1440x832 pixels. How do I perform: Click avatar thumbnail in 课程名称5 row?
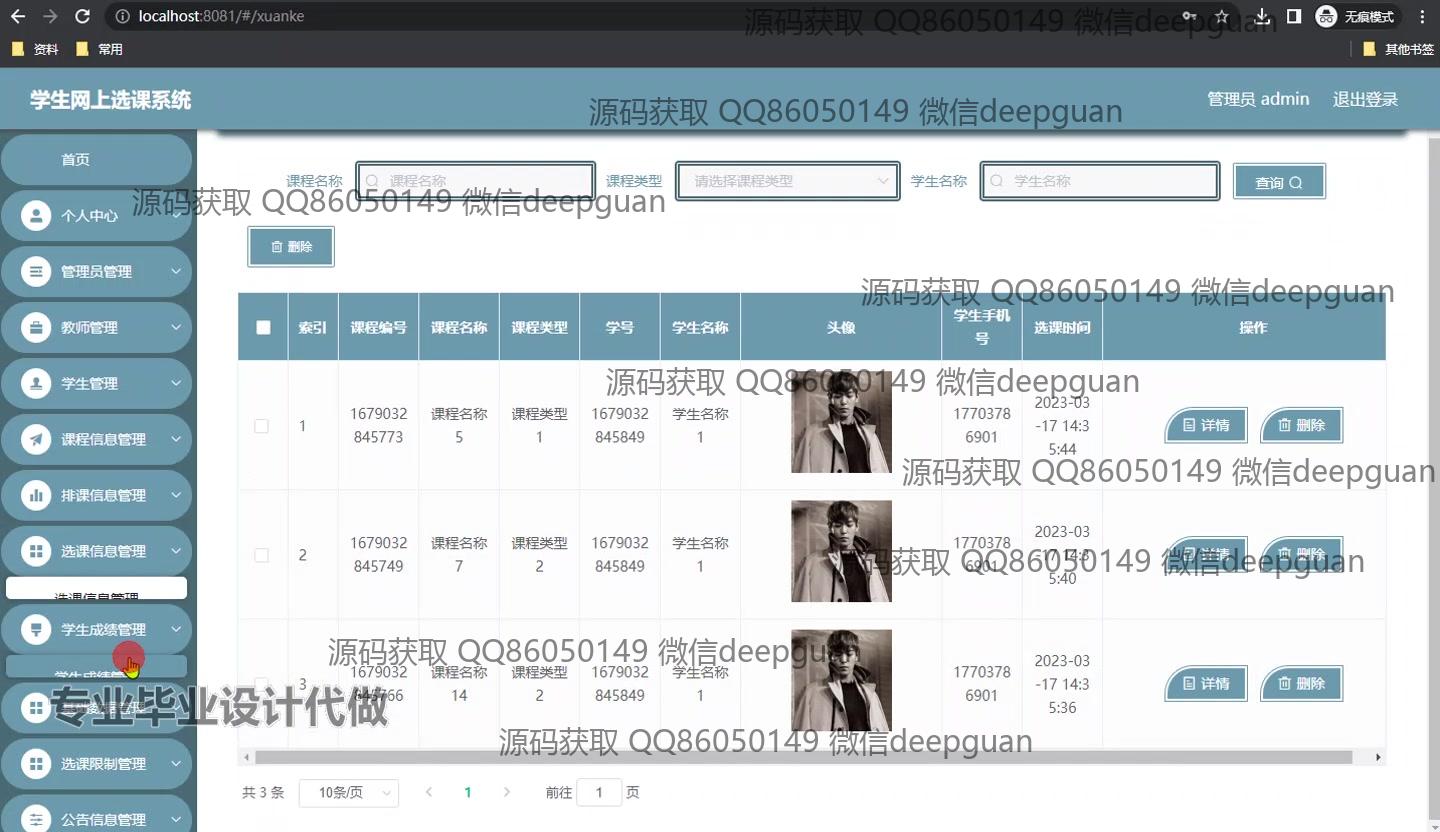(841, 422)
